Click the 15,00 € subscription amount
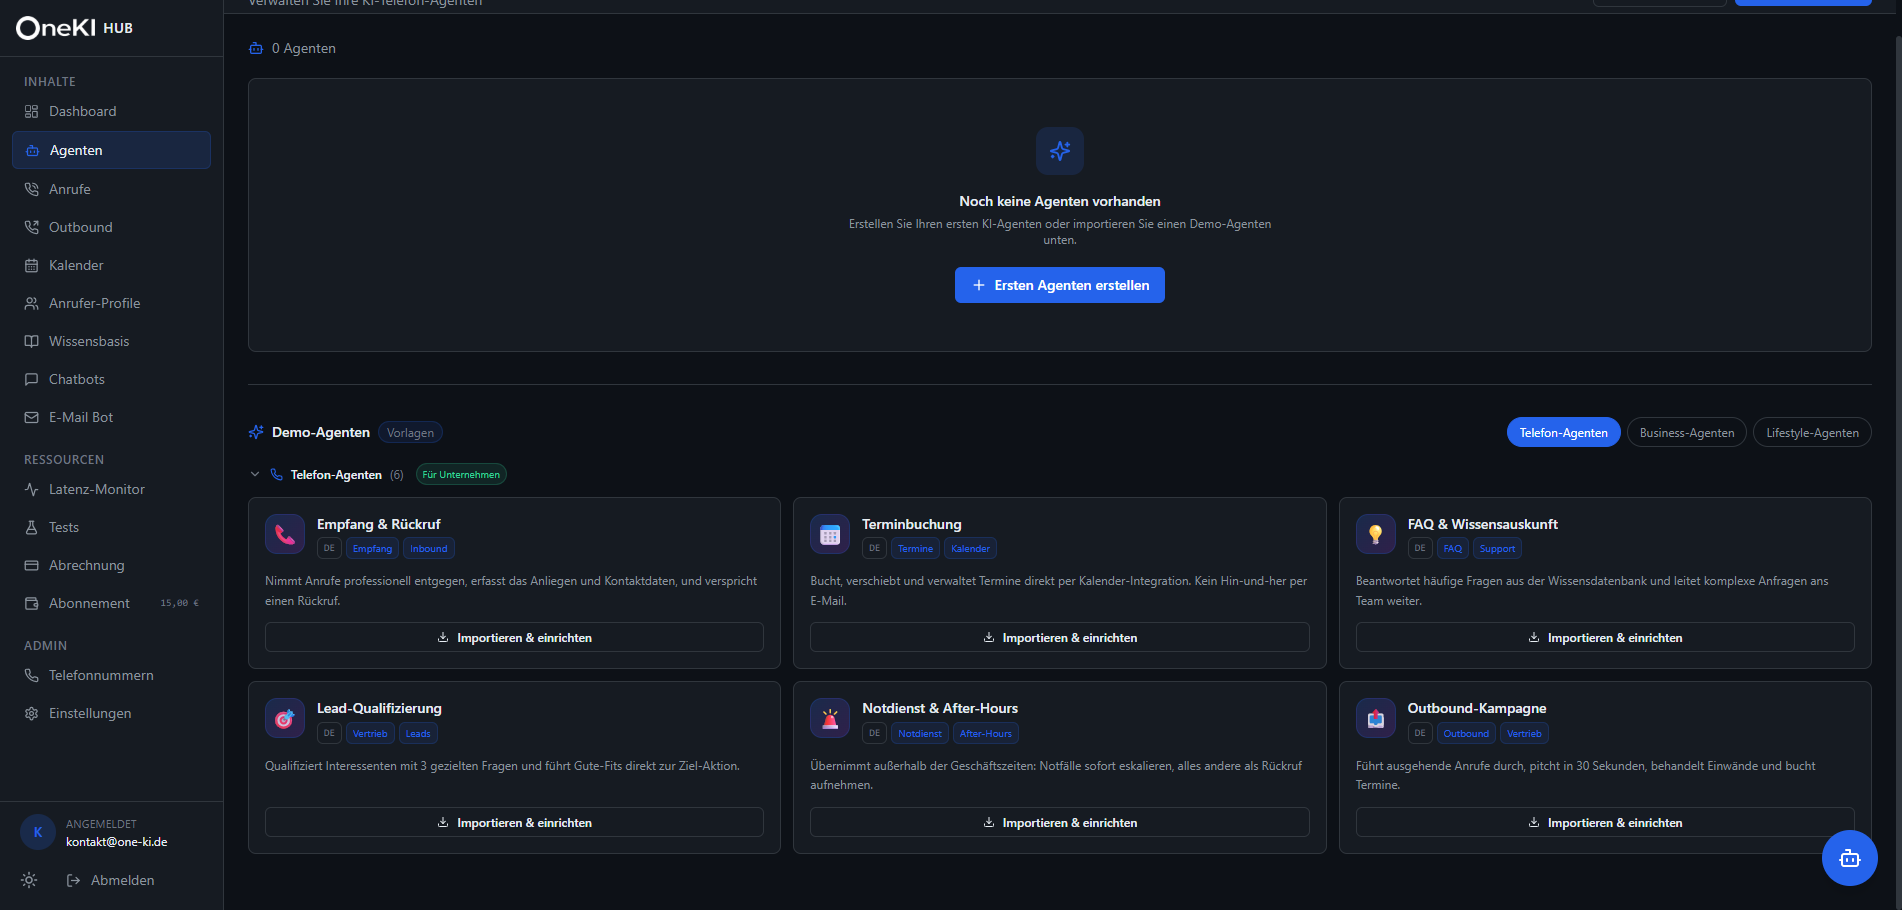 point(180,603)
